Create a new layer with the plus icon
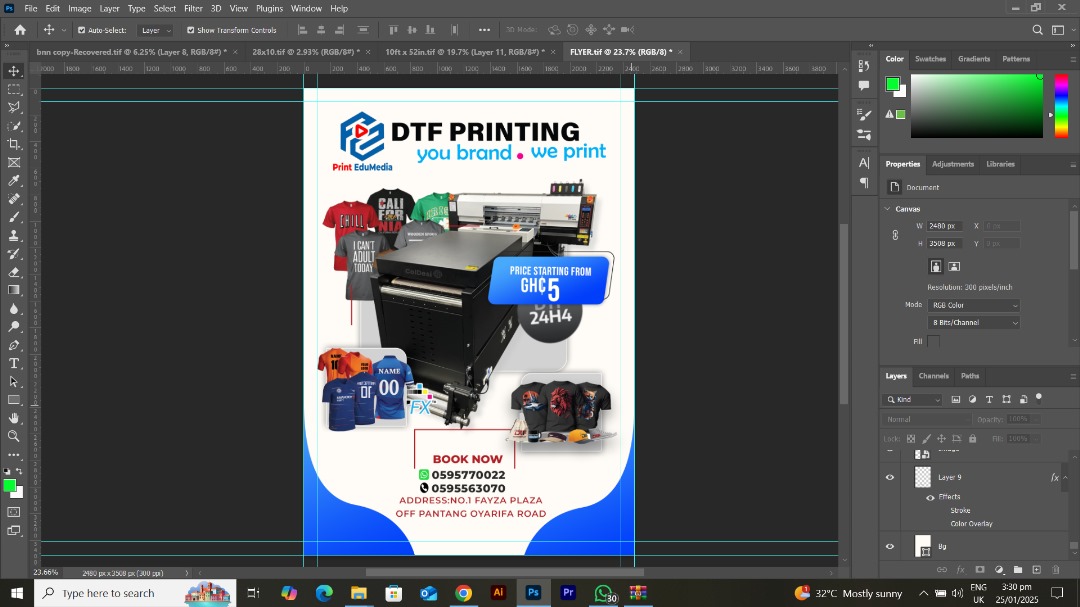Viewport: 1080px width, 607px height. (1037, 570)
